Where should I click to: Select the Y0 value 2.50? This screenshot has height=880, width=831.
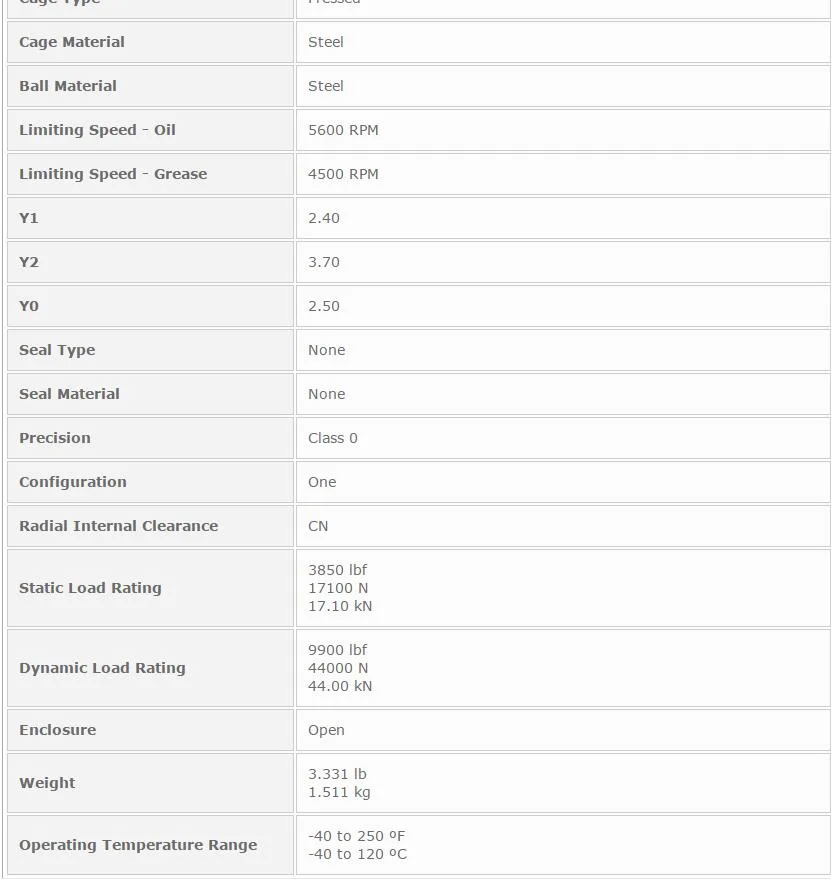click(324, 306)
